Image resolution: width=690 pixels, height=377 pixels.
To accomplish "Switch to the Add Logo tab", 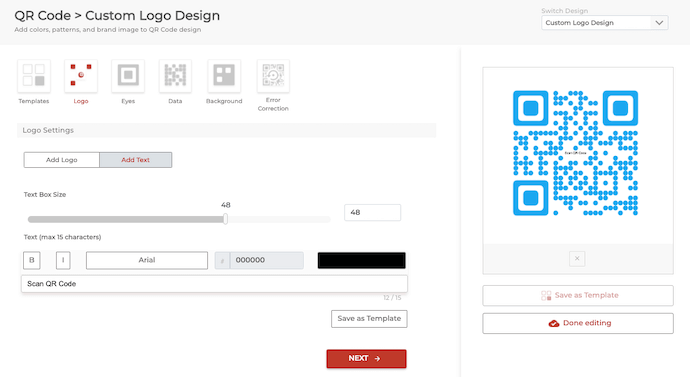I will 62,160.
